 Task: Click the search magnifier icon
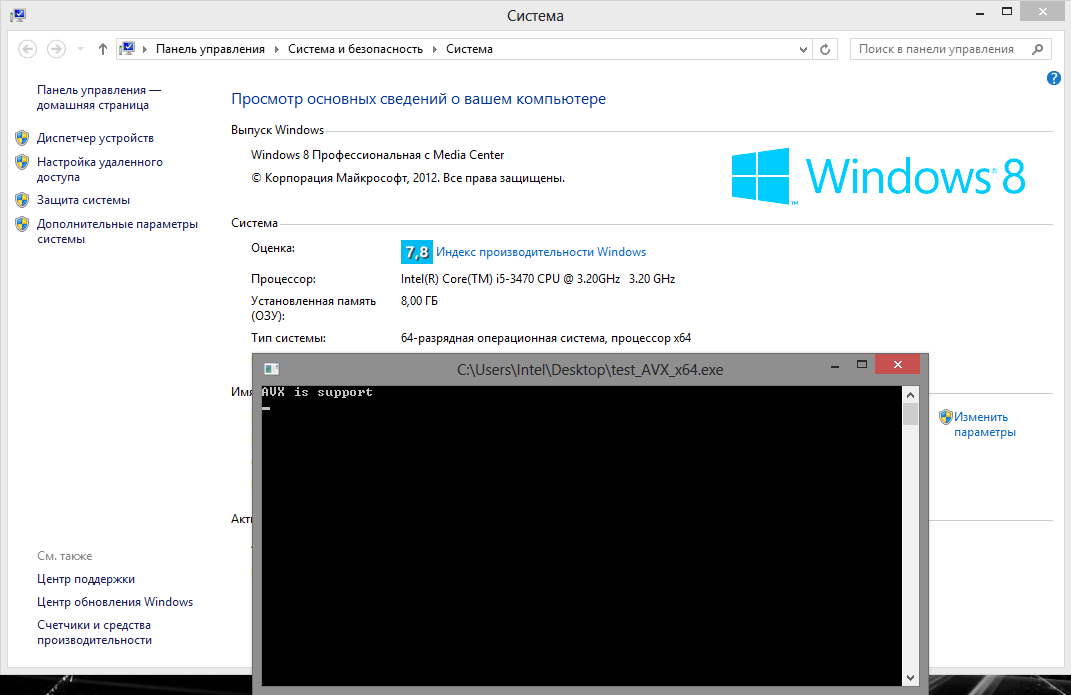point(1038,49)
